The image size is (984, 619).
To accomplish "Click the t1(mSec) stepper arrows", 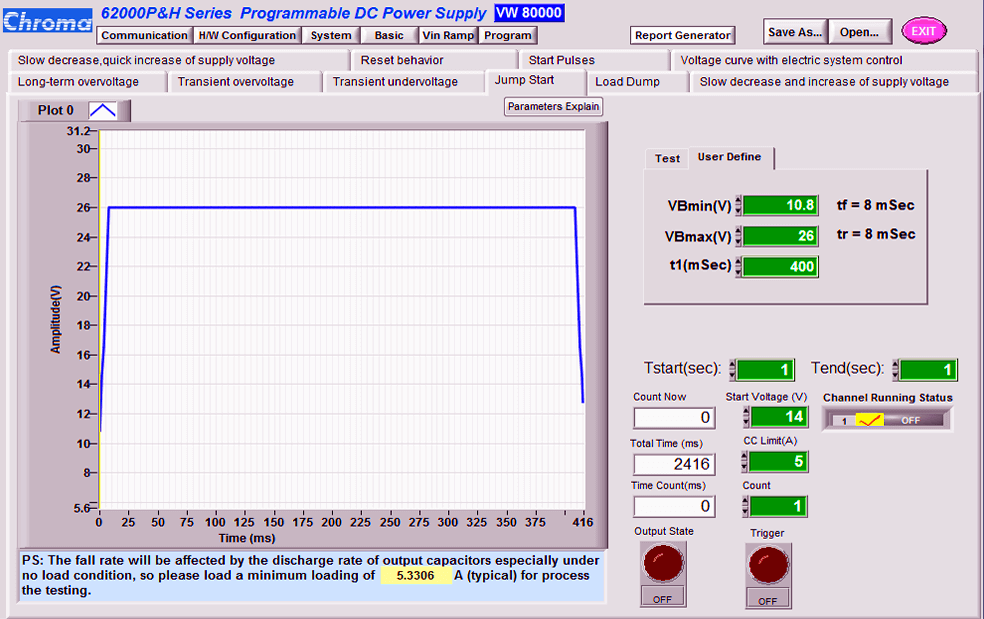I will (x=738, y=266).
